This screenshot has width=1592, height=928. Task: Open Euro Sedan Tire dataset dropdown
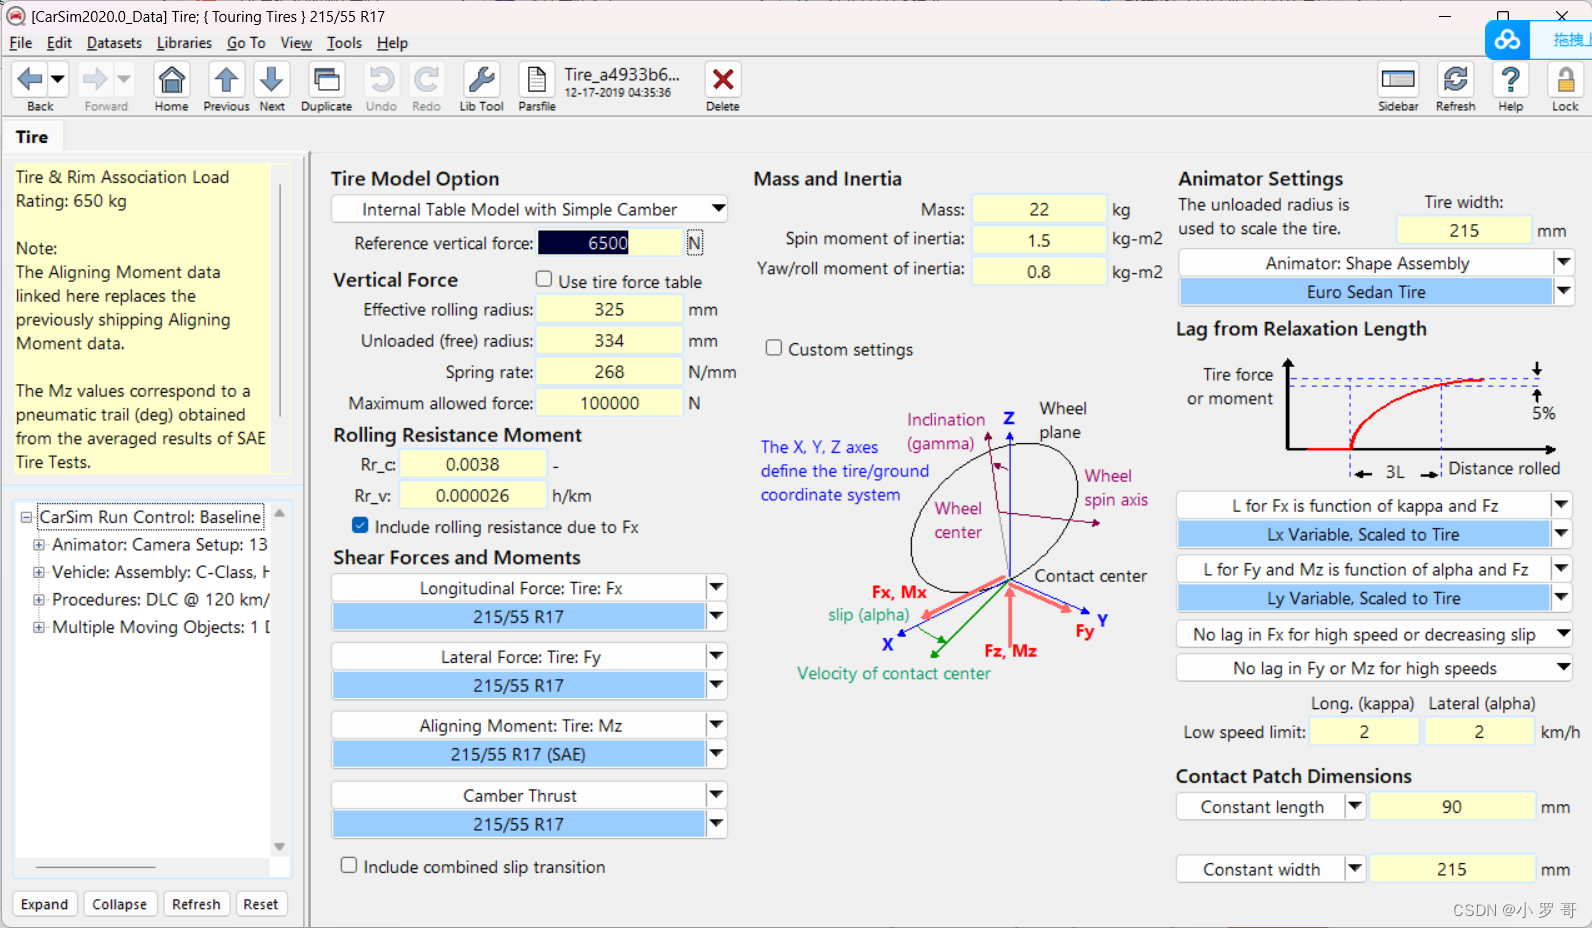[1563, 291]
